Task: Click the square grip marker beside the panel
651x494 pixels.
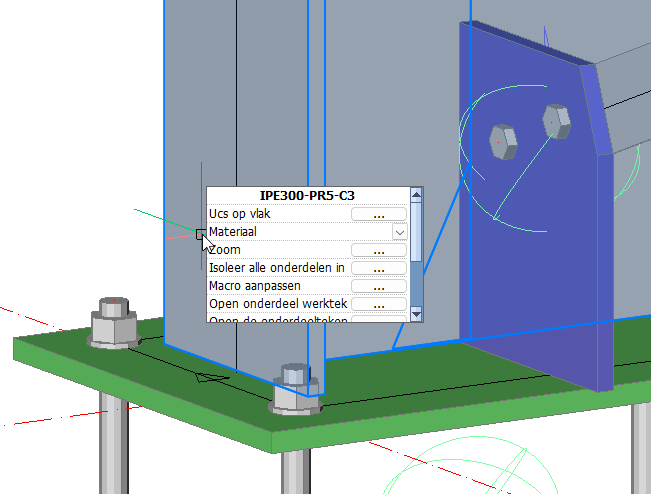Action: (201, 235)
